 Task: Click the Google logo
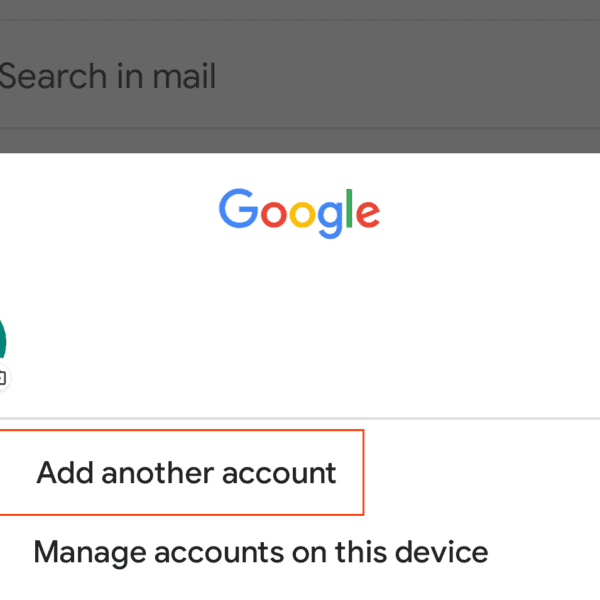(x=299, y=211)
